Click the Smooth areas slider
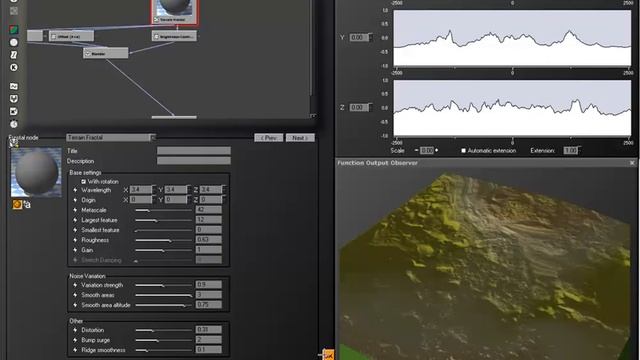640x360 pixels. tap(163, 295)
